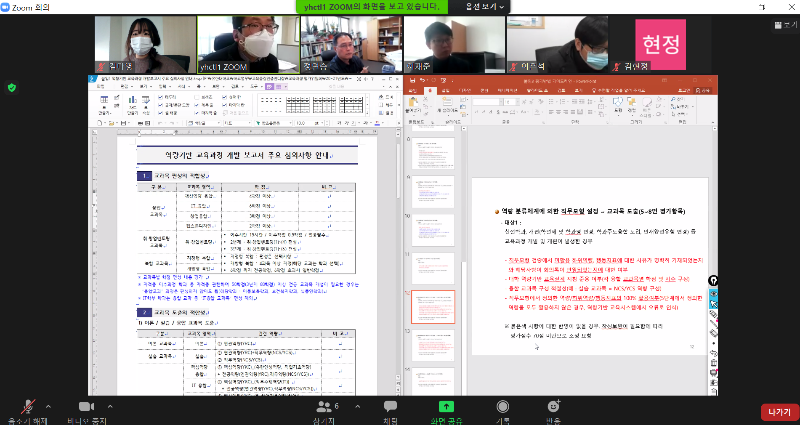
Task: Click the green share screen button
Action: (x=446, y=406)
